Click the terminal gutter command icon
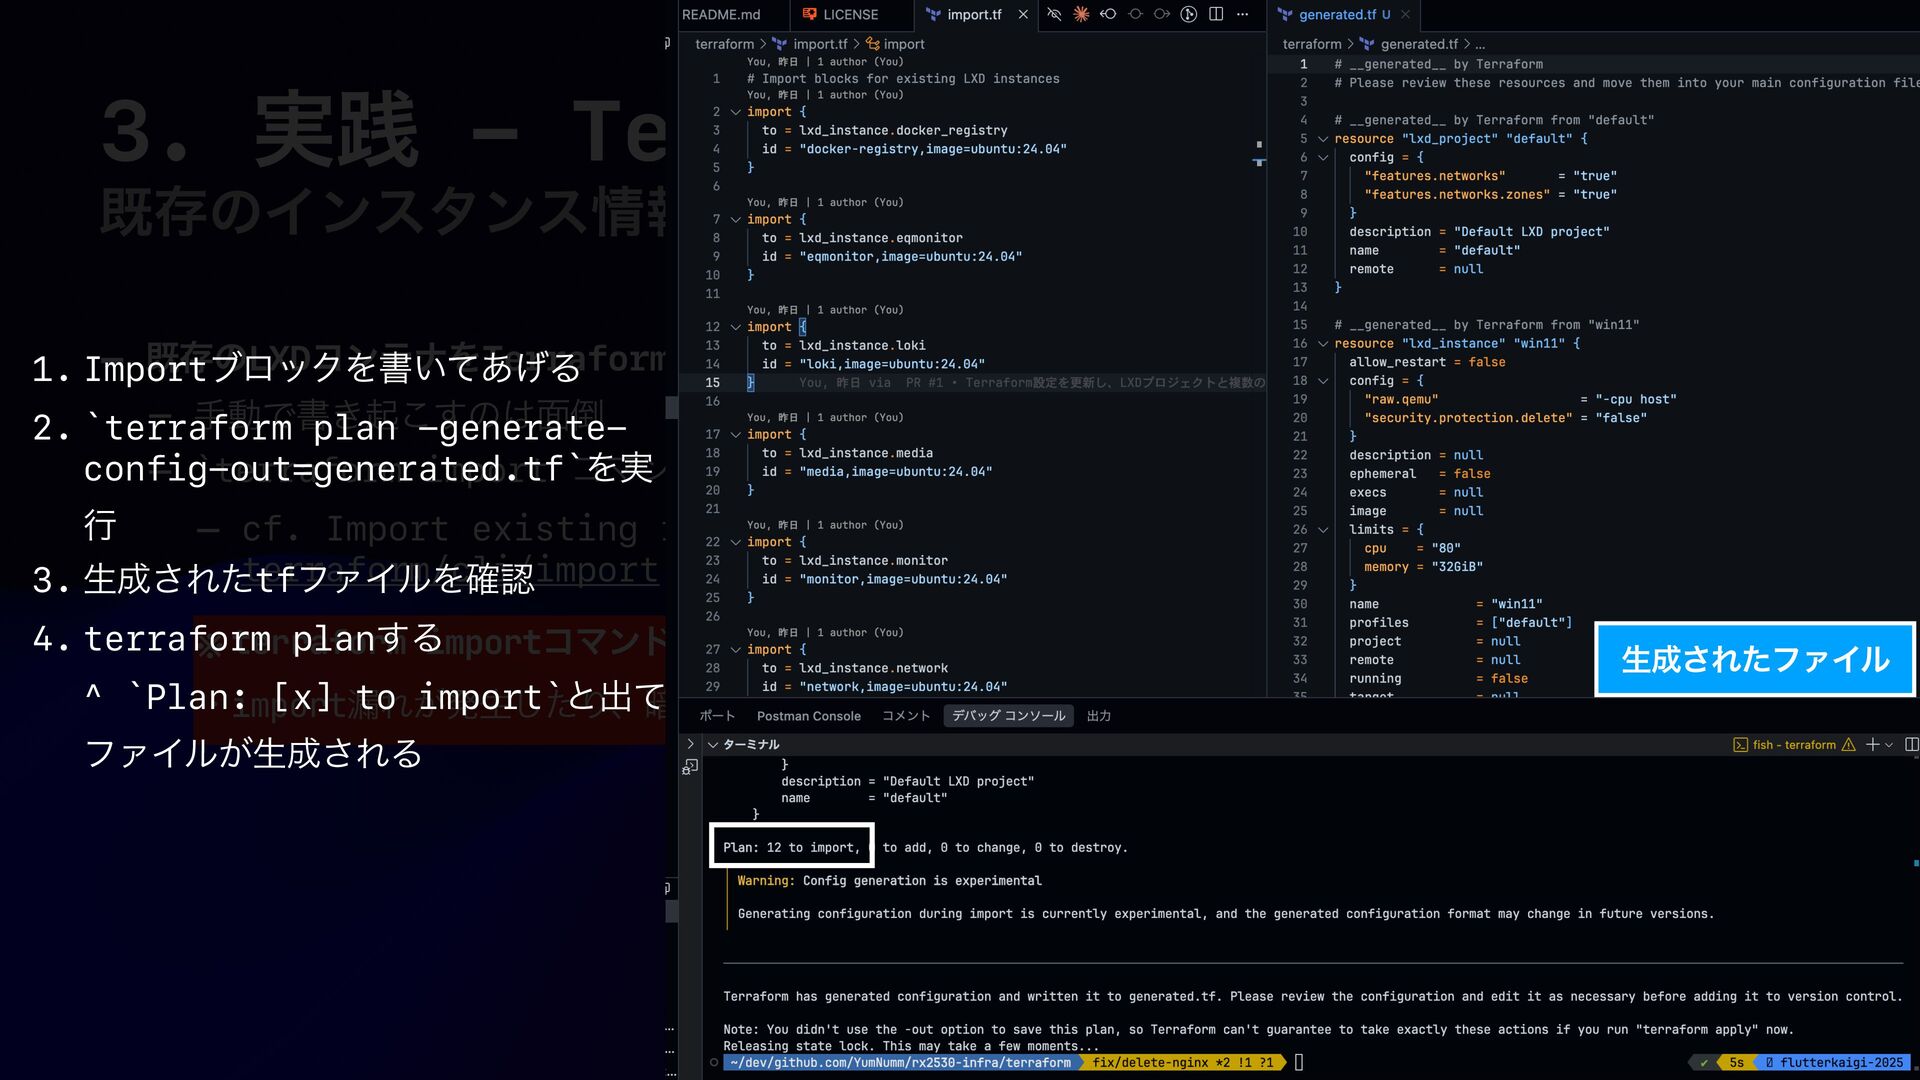 pos(690,766)
